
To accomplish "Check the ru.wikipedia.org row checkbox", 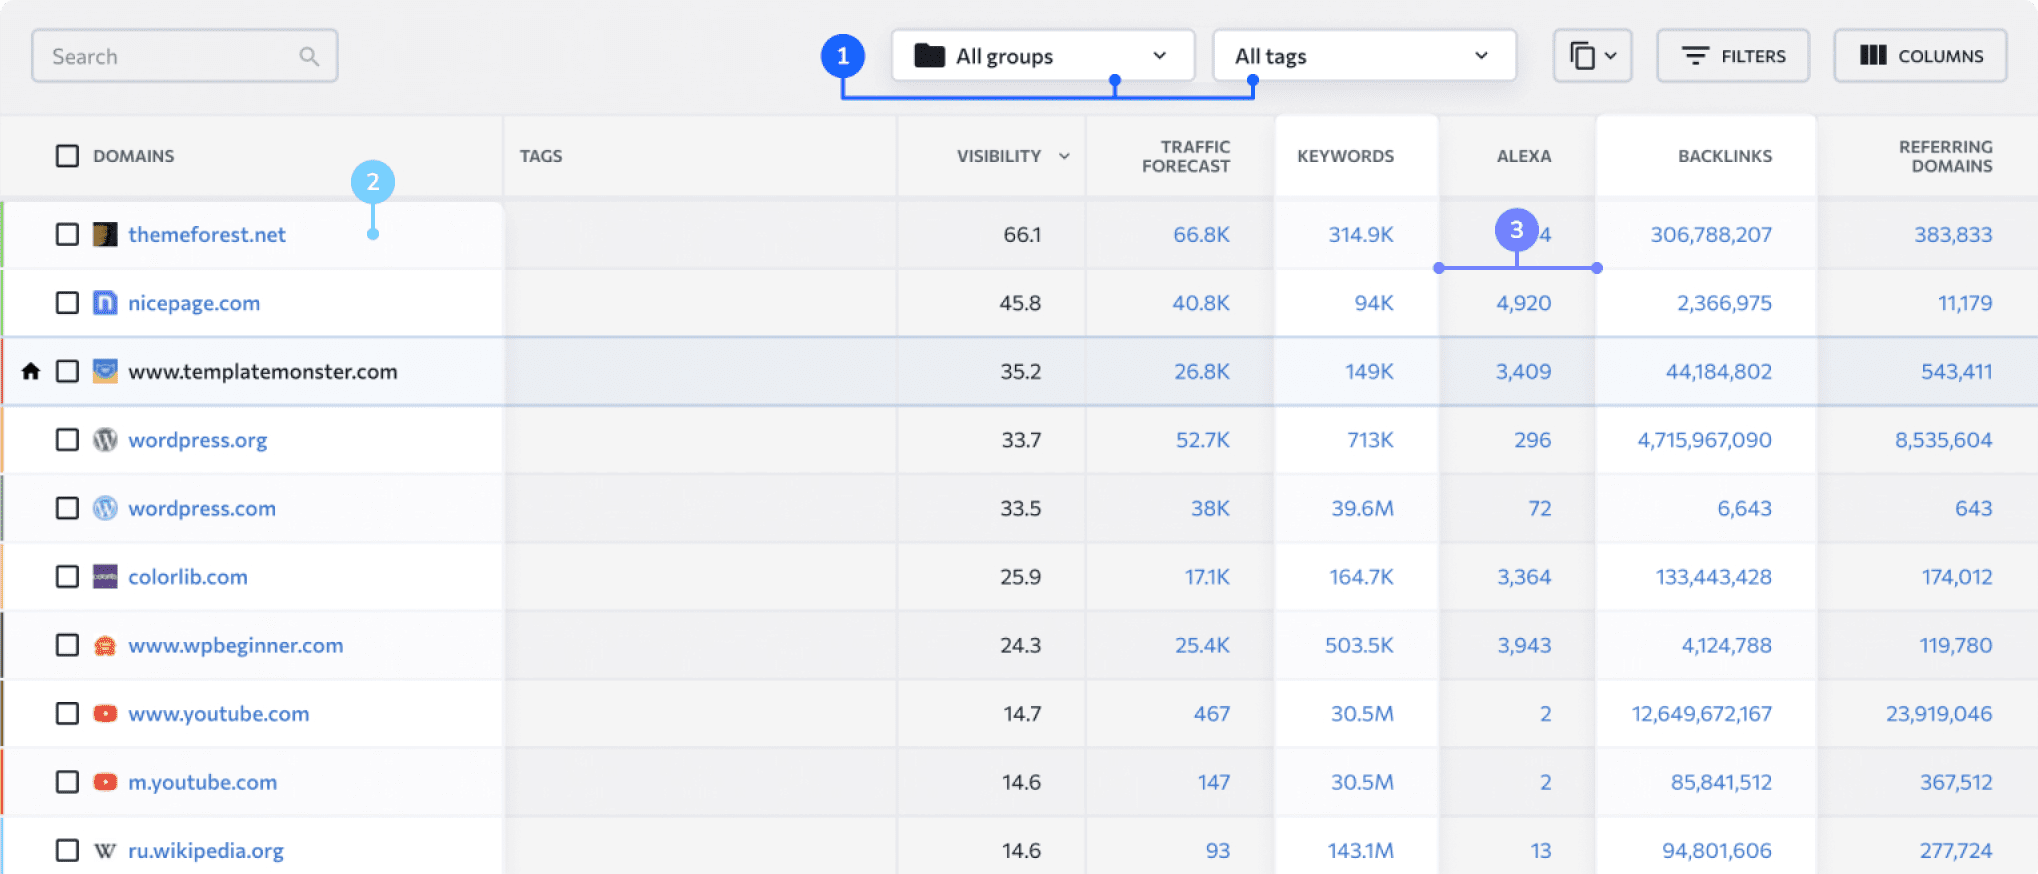I will click(x=67, y=851).
